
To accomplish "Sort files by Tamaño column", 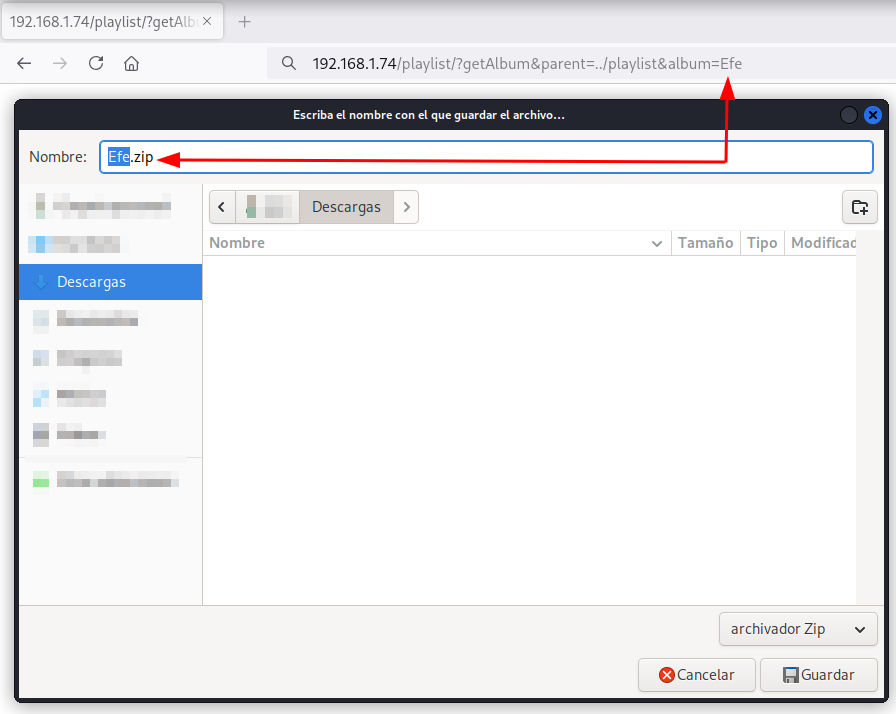I will tap(705, 243).
